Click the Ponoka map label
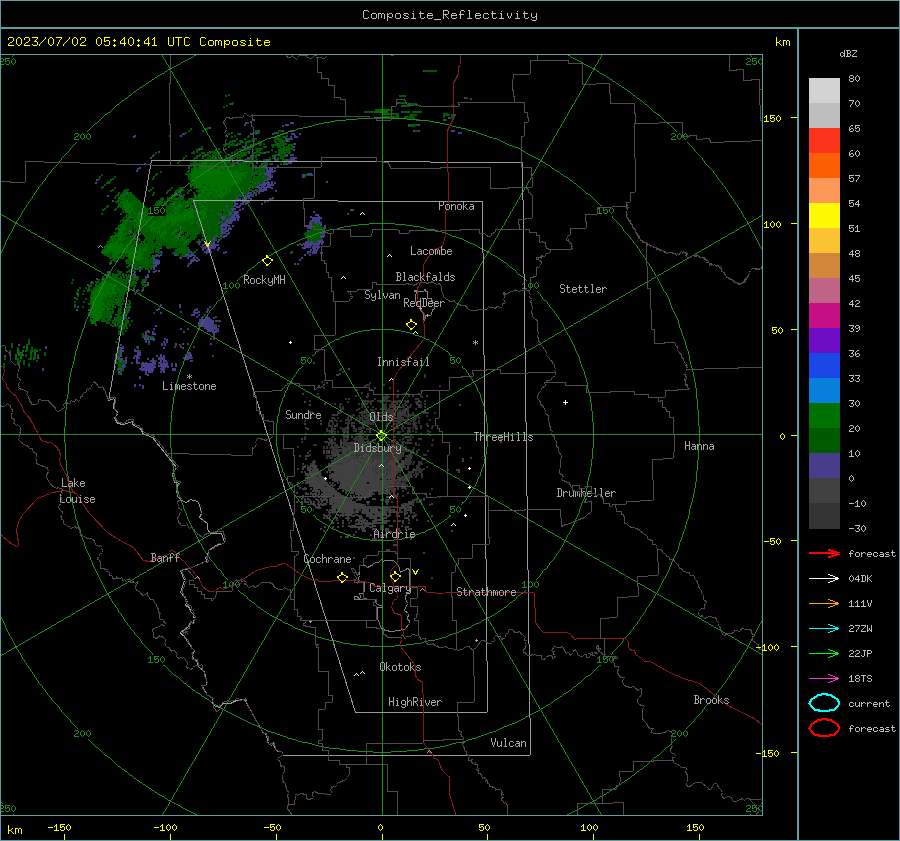Image resolution: width=900 pixels, height=841 pixels. click(x=456, y=206)
